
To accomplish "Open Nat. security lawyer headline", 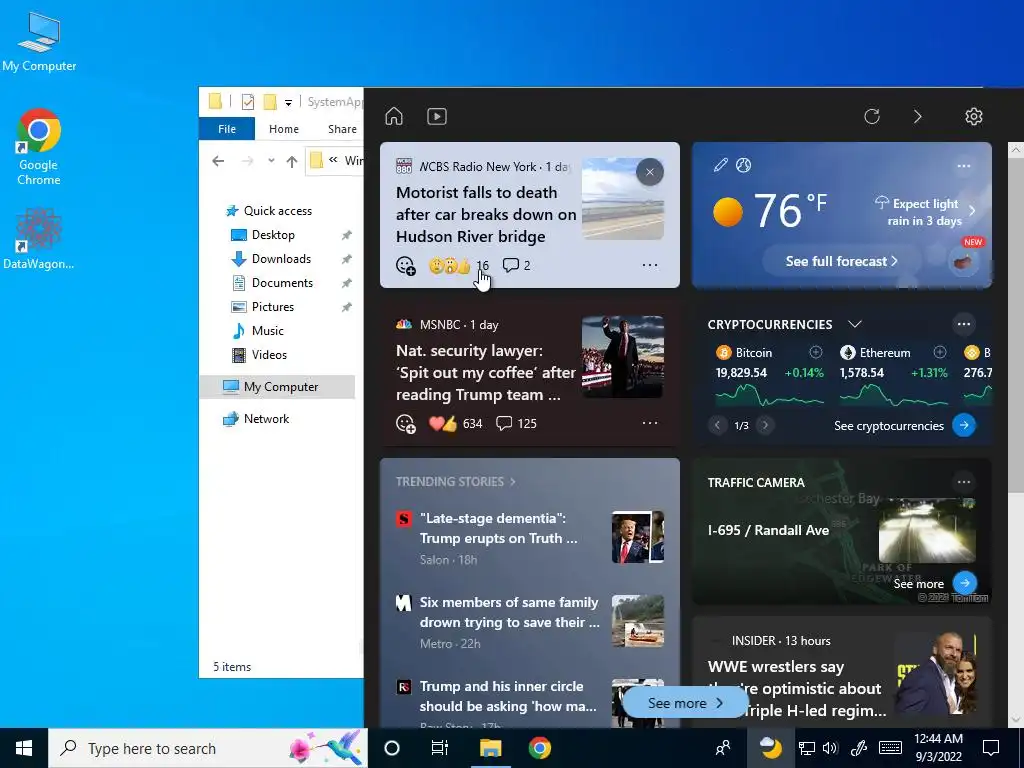I will [486, 372].
